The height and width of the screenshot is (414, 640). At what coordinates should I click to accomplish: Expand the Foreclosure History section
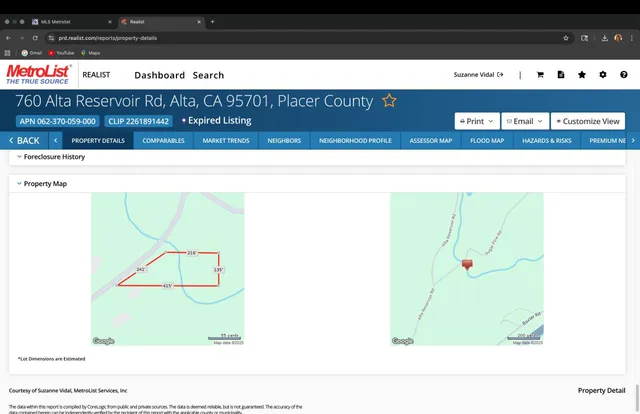click(x=18, y=157)
